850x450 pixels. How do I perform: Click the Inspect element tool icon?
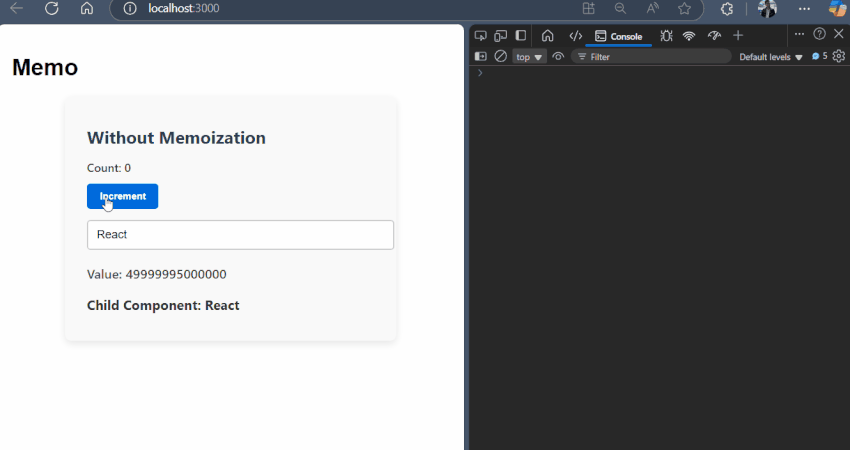pos(481,36)
